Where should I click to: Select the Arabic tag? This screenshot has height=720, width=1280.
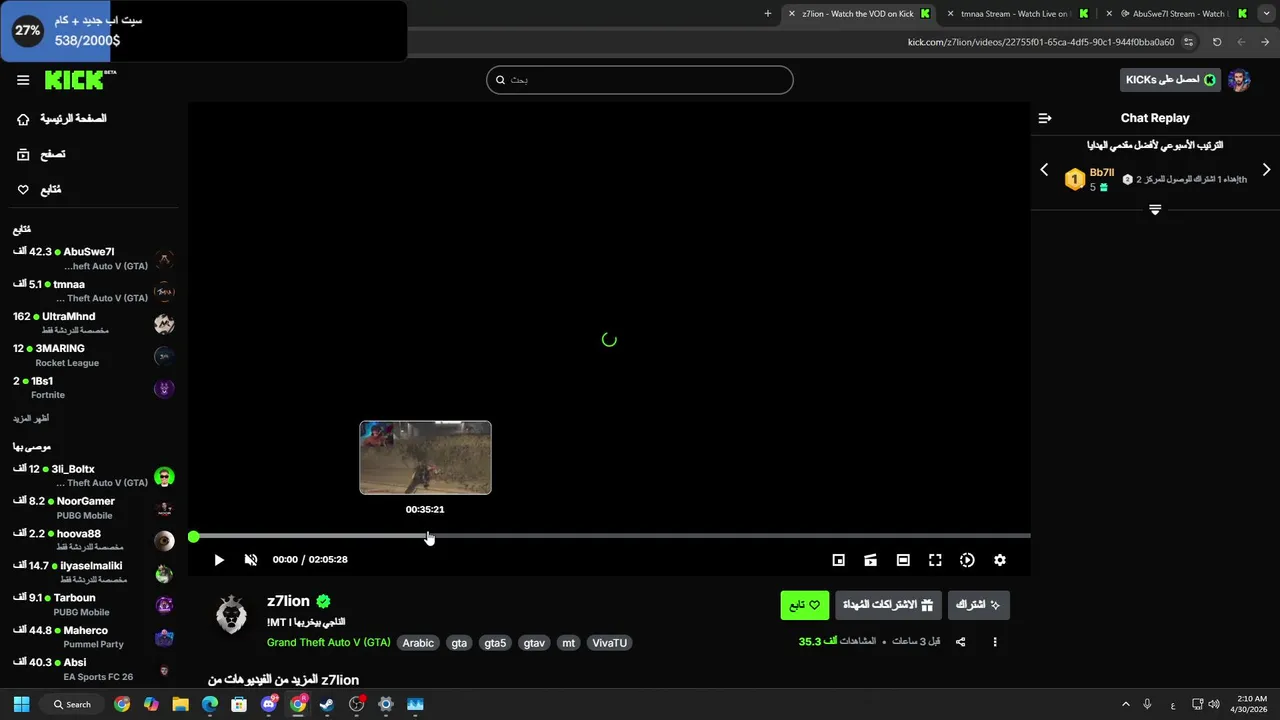point(418,643)
